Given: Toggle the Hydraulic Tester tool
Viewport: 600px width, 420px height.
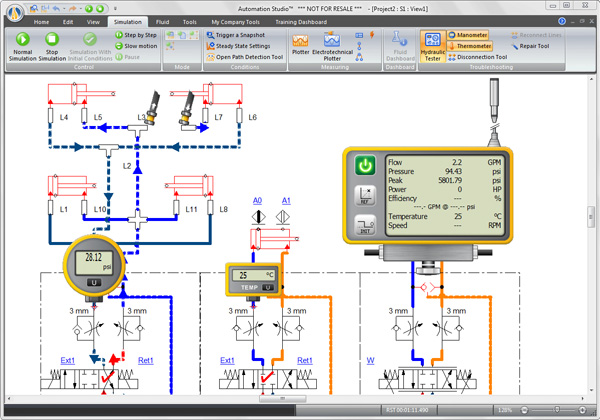Looking at the screenshot, I should [x=433, y=47].
